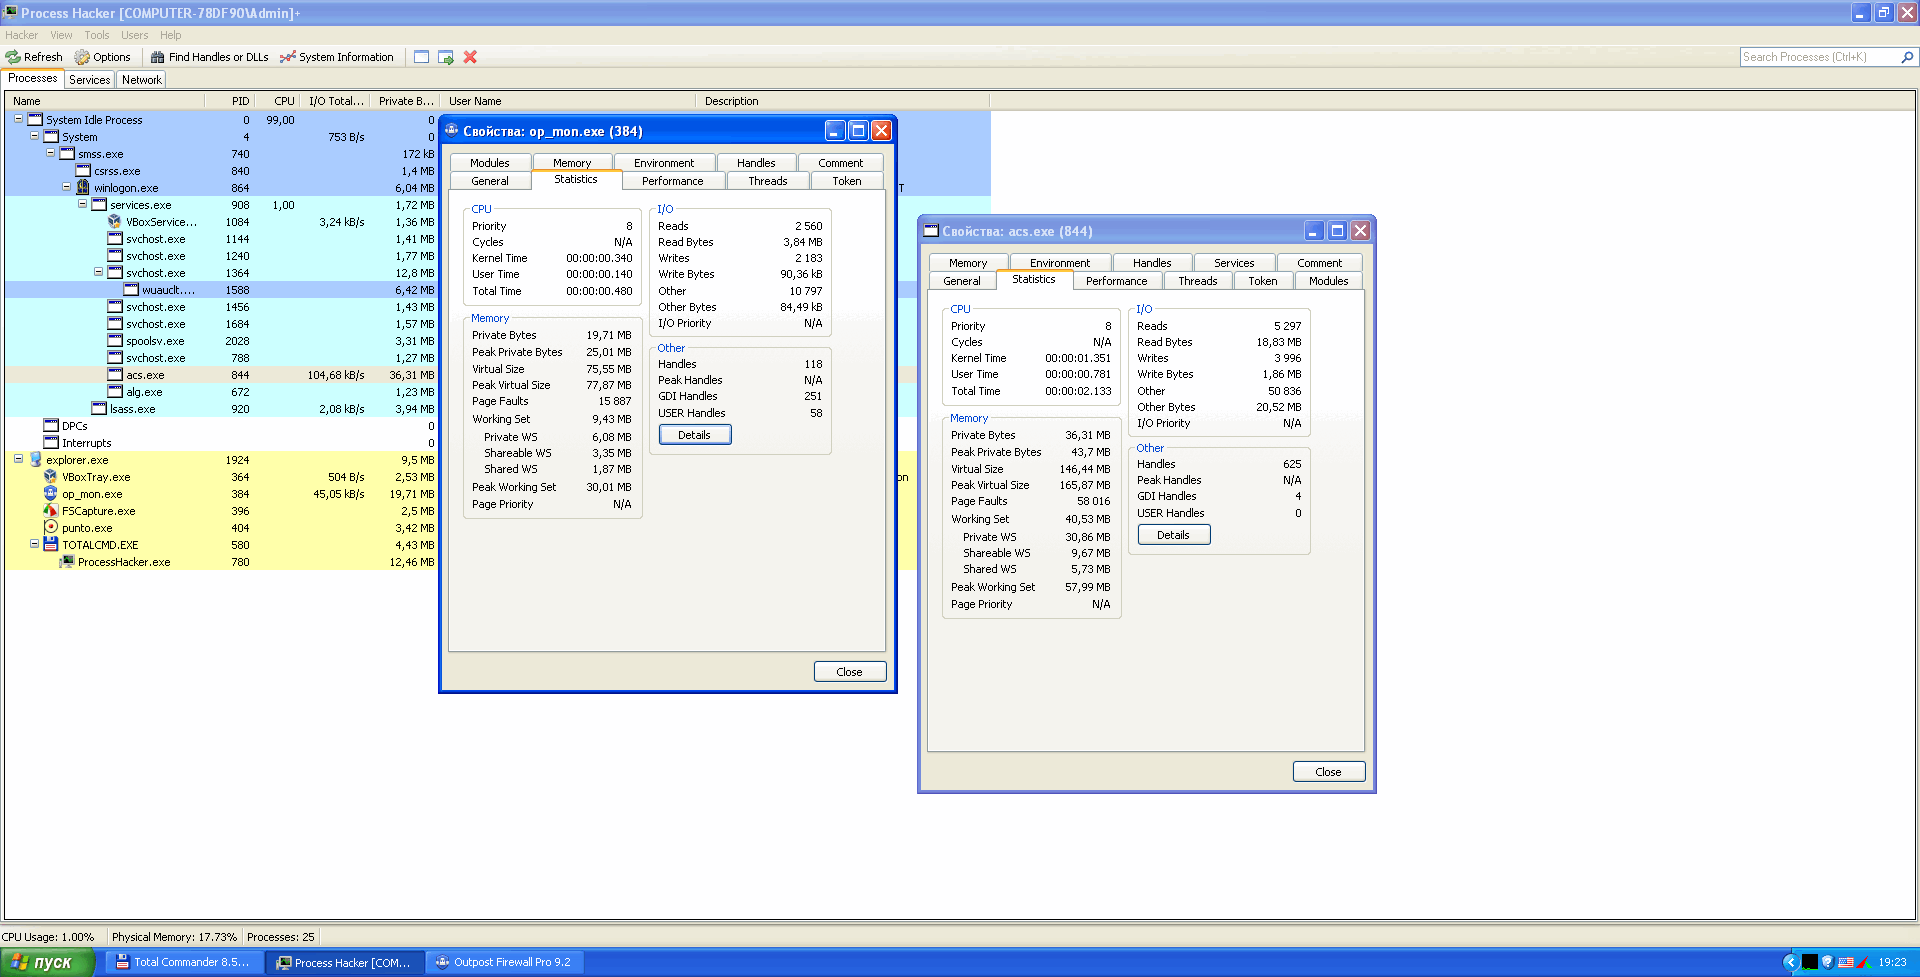Image resolution: width=1920 pixels, height=977 pixels.
Task: Click the find window toolbar icon
Action: [x=421, y=57]
